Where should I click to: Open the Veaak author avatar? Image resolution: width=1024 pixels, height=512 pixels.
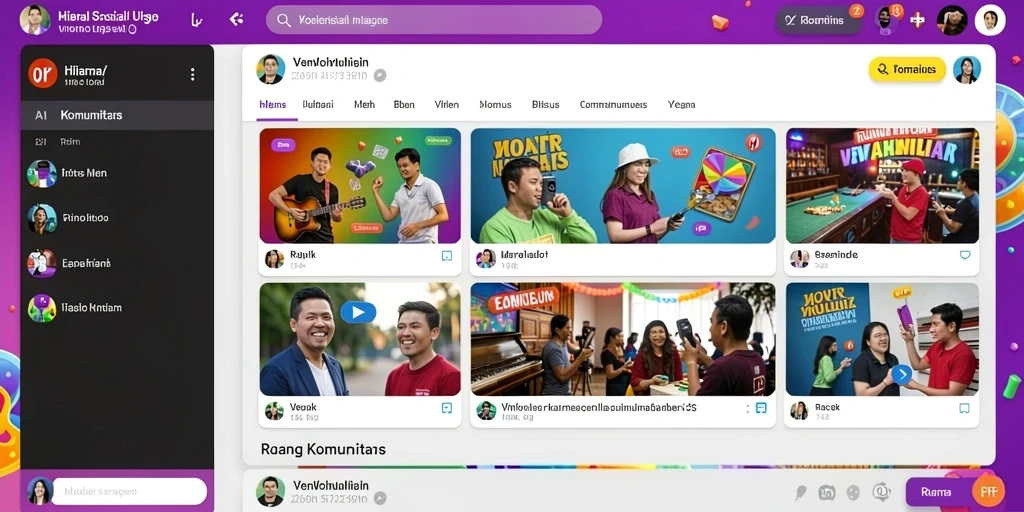click(274, 411)
